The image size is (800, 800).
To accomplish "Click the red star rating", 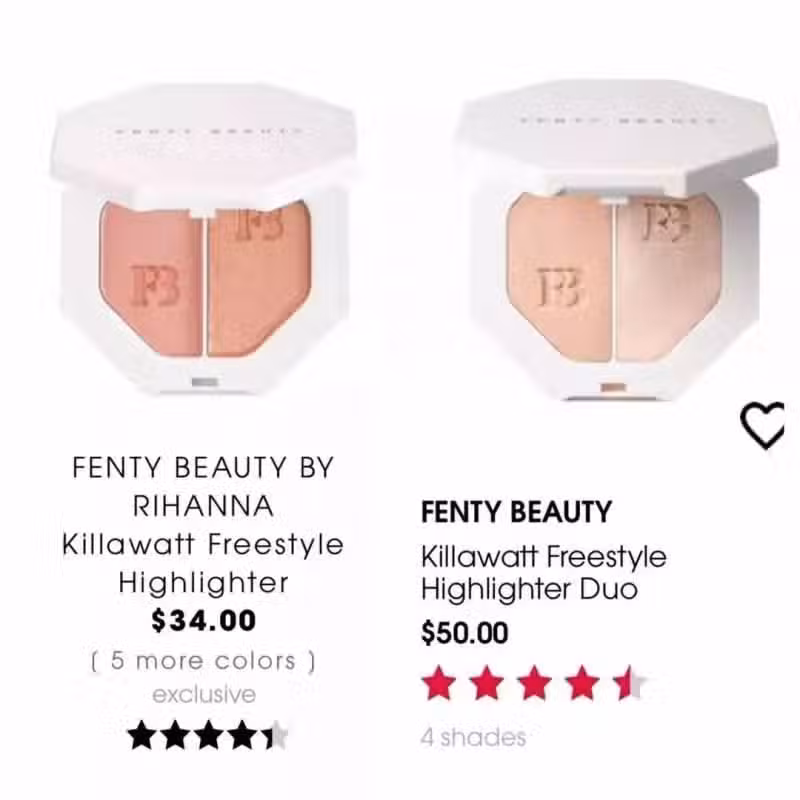I will click(x=534, y=683).
